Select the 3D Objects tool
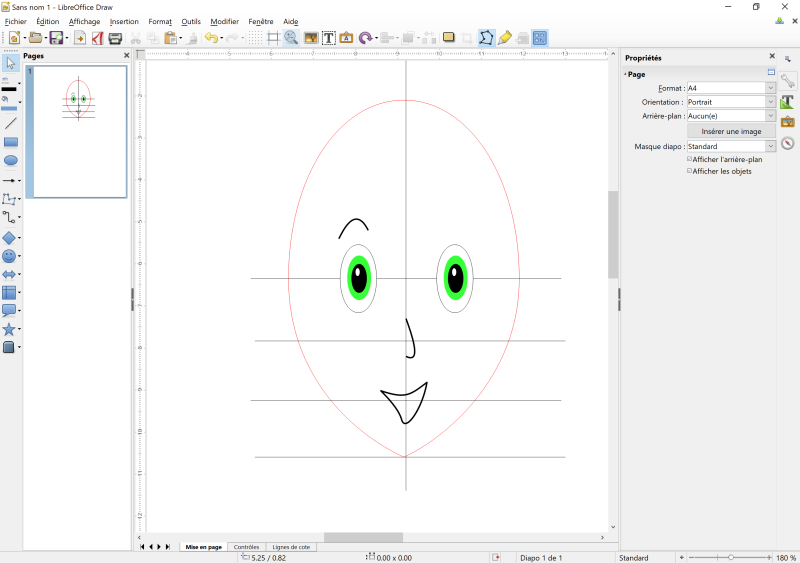The height and width of the screenshot is (563, 800). tap(9, 347)
